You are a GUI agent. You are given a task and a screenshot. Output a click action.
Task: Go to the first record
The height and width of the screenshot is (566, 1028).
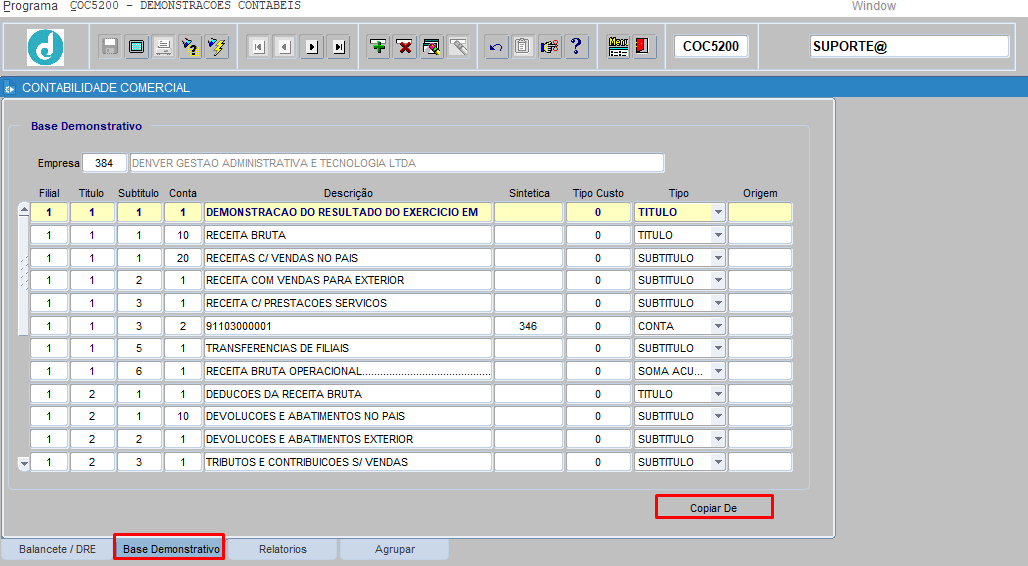tap(258, 47)
